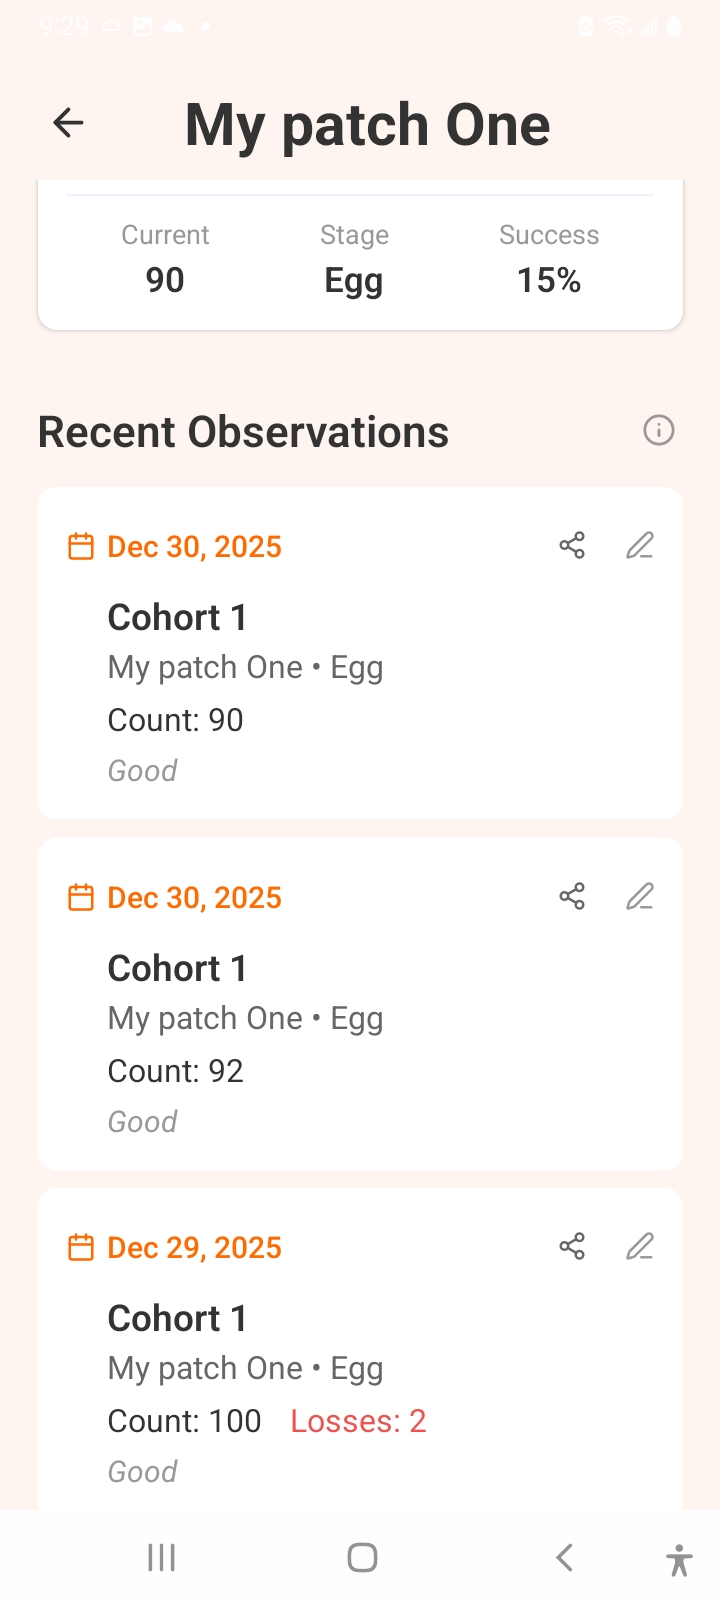
Task: Edit the Count: 92 observation
Action: click(x=640, y=897)
